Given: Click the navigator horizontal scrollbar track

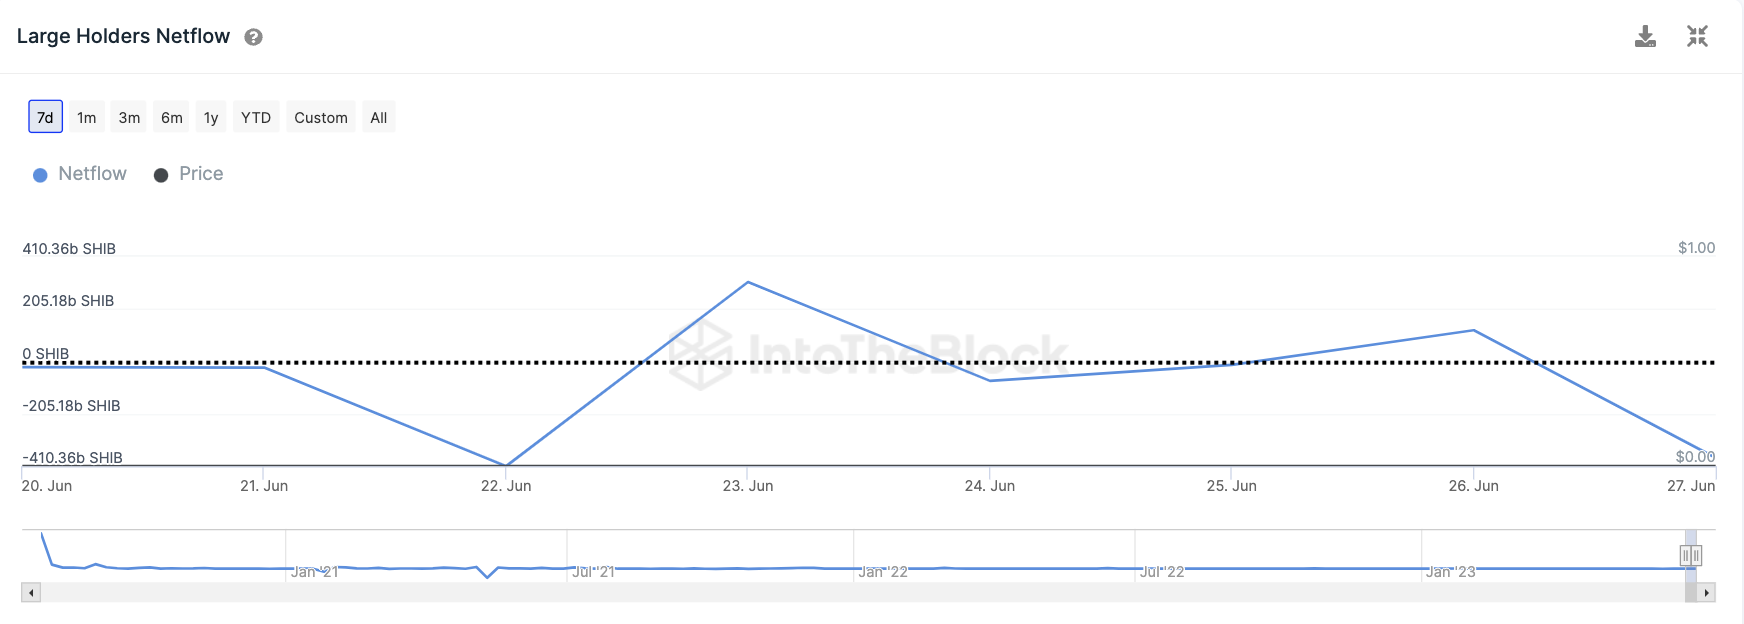Looking at the screenshot, I should pos(862,593).
